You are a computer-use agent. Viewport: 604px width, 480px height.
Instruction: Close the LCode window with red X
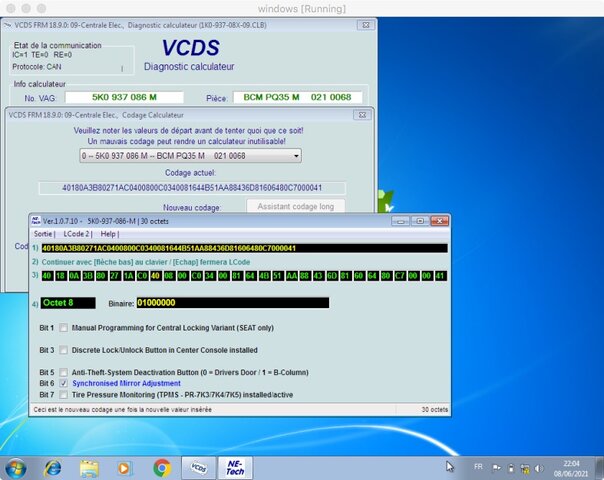[439, 221]
